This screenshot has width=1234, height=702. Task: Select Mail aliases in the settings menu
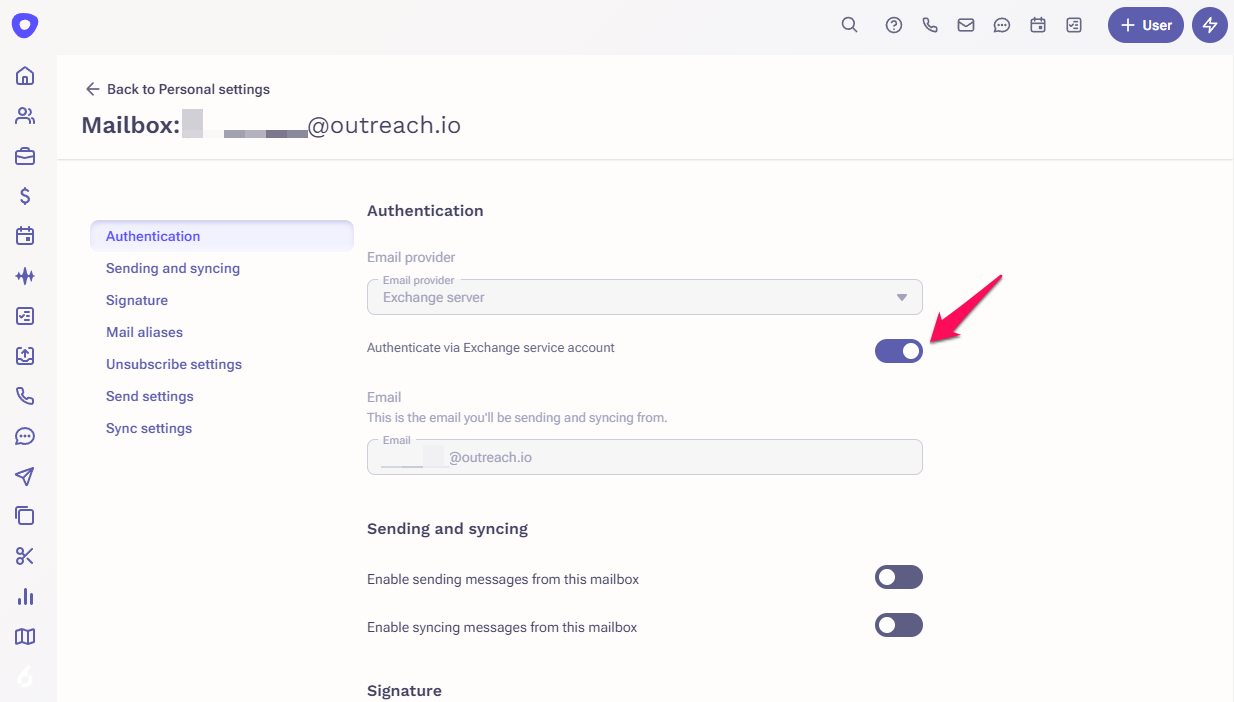tap(144, 332)
